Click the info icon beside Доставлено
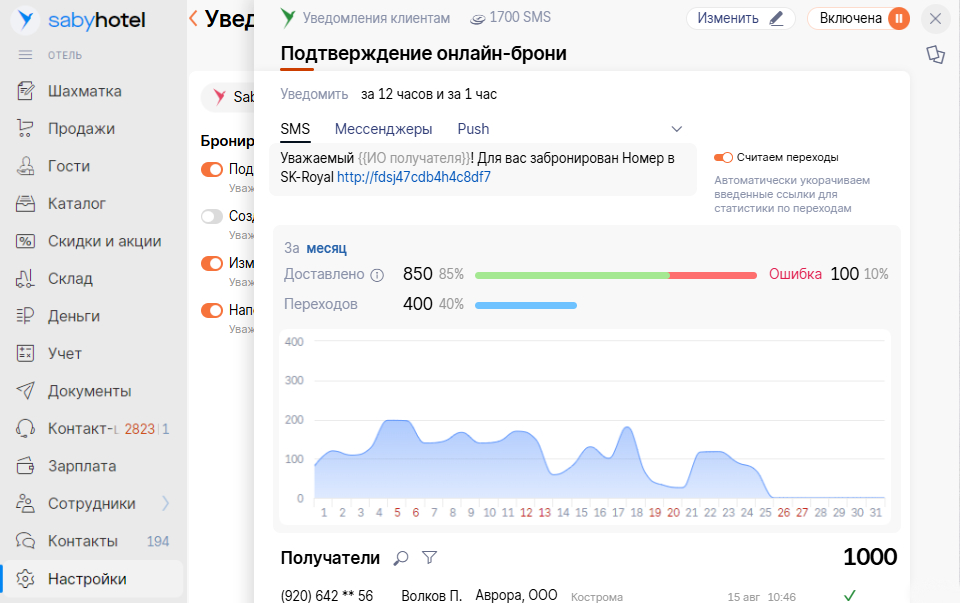The width and height of the screenshot is (960, 603). (x=377, y=275)
